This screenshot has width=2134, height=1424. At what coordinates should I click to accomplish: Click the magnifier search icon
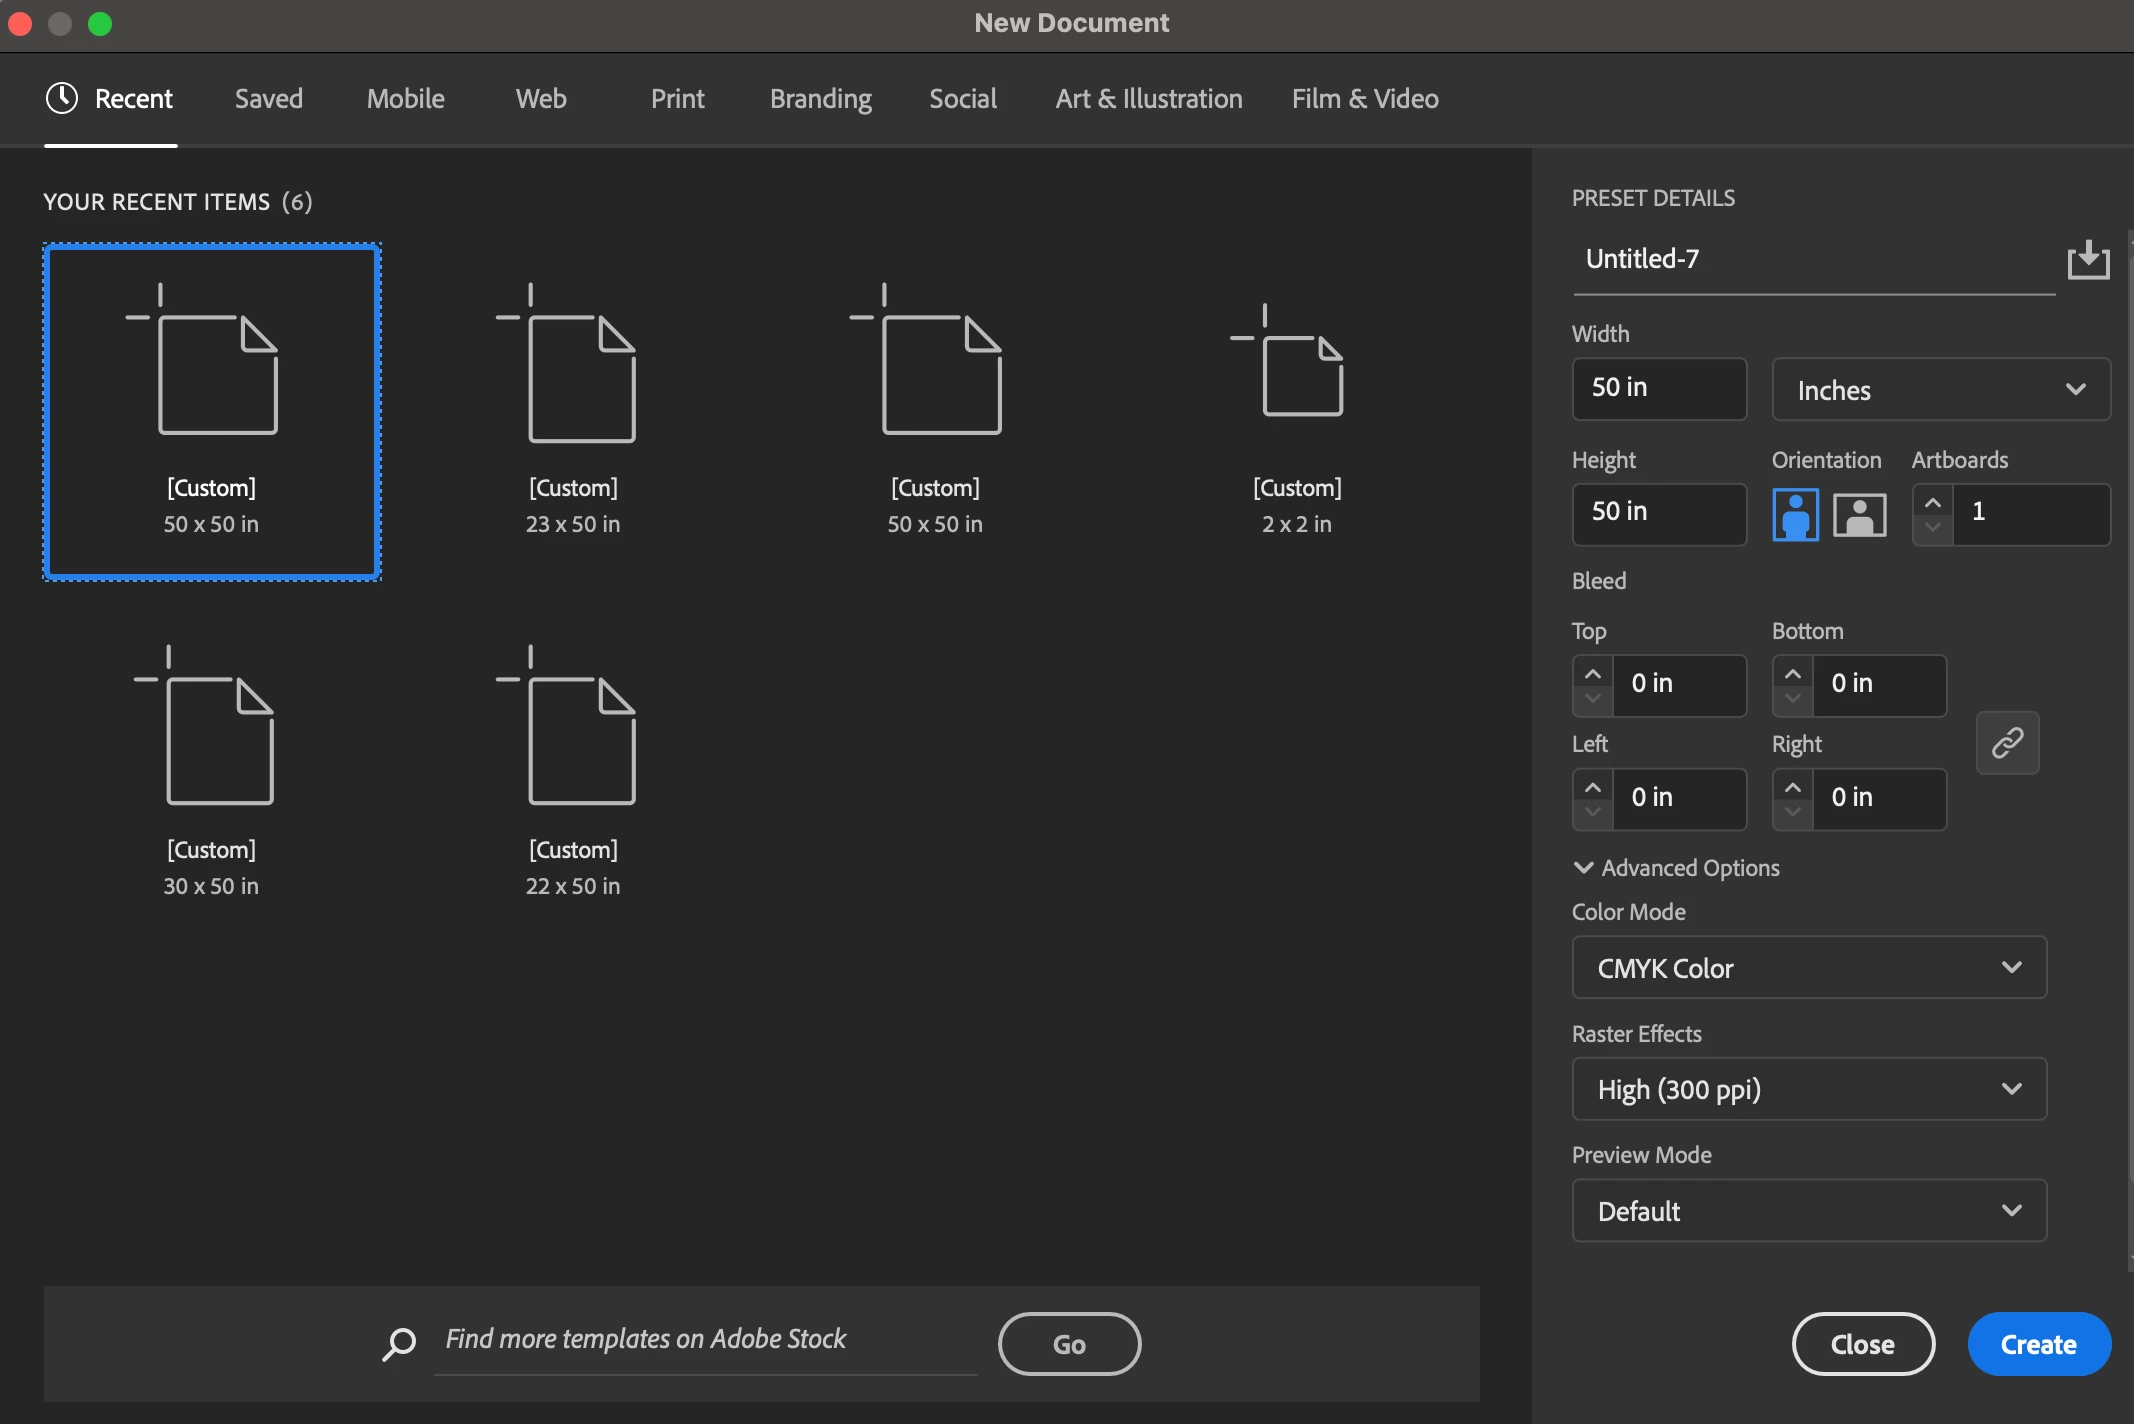(399, 1344)
